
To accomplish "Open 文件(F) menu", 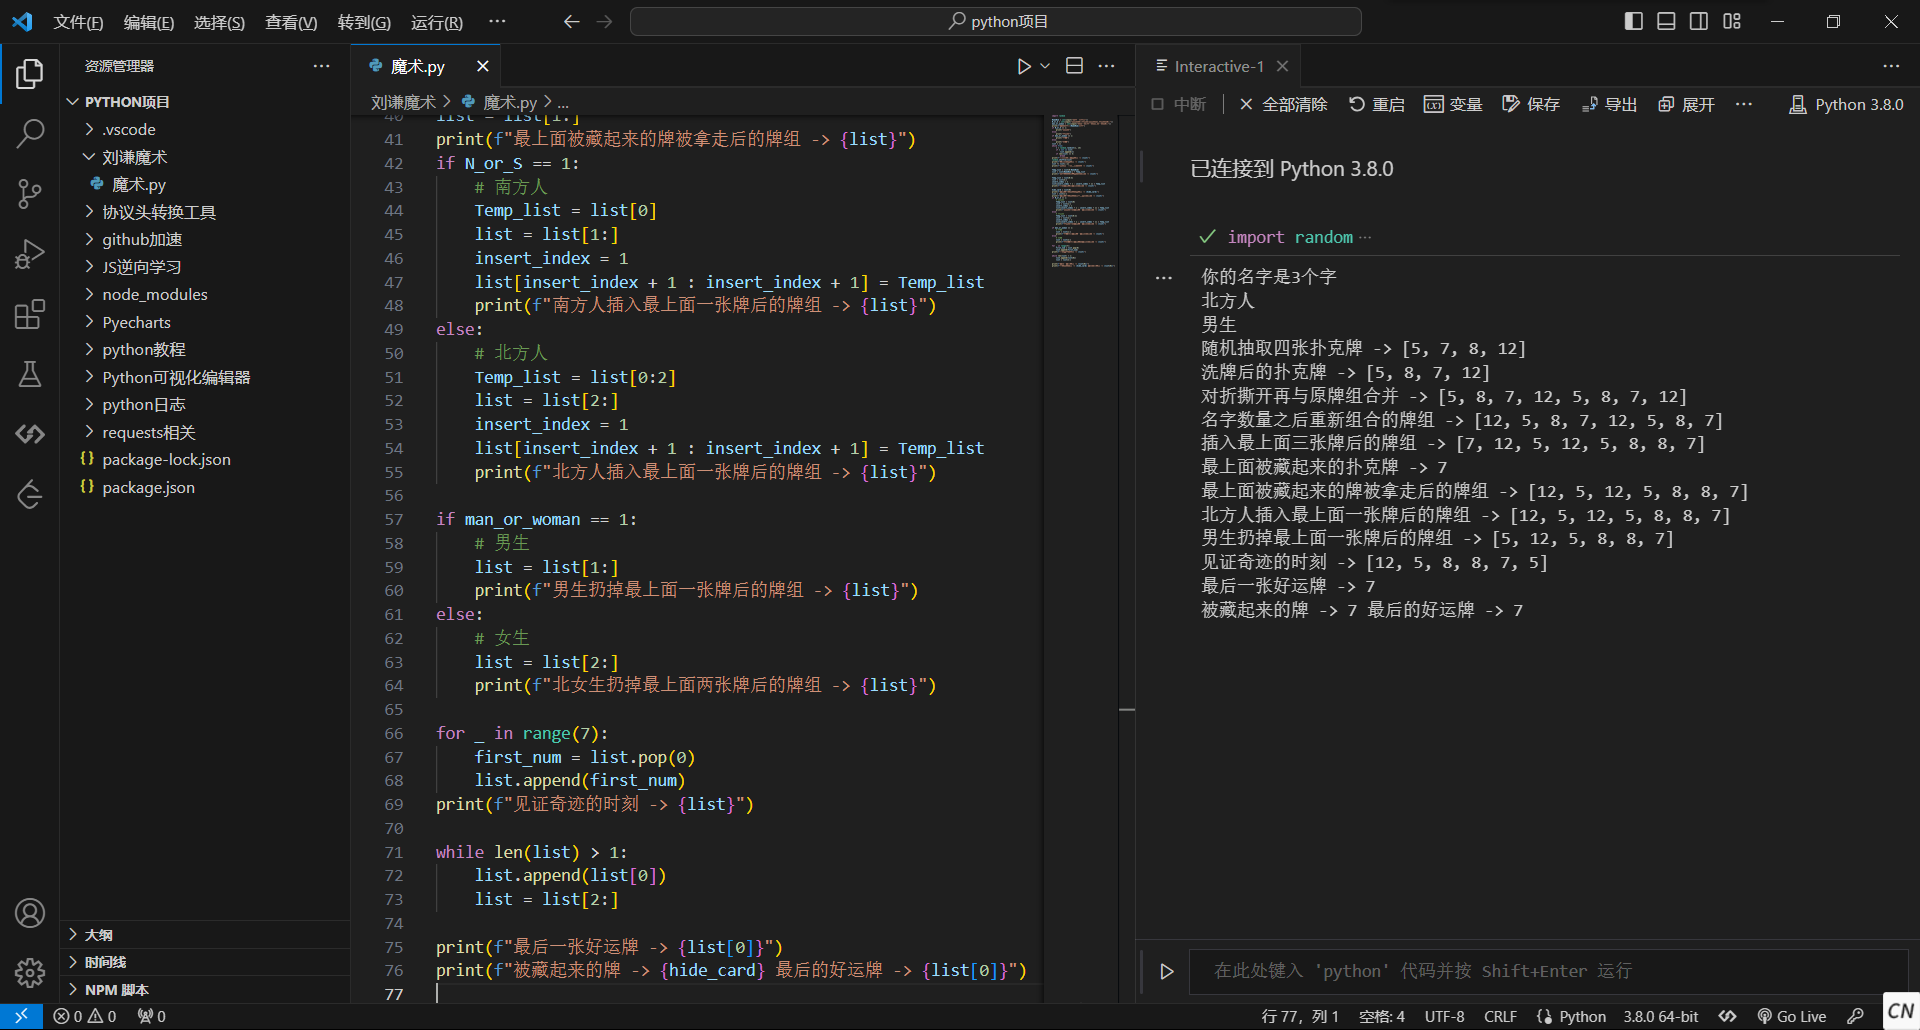I will (78, 22).
